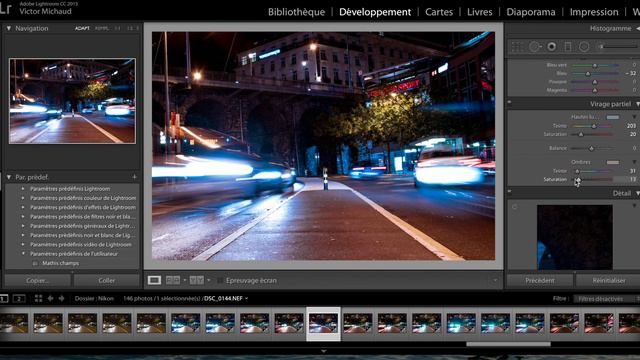Viewport: 640px width, 360px height.
Task: Collapse the Hautes lumières section triangle
Action: tap(634, 117)
